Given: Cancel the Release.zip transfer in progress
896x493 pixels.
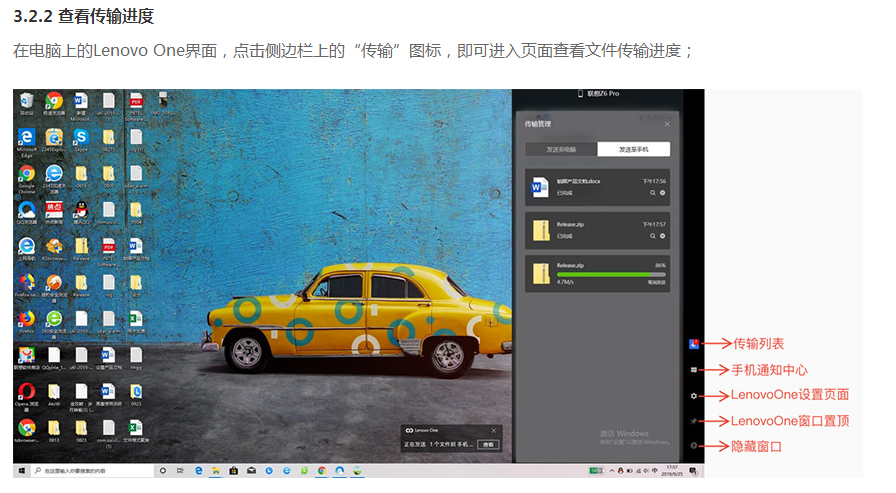Looking at the screenshot, I should (657, 283).
